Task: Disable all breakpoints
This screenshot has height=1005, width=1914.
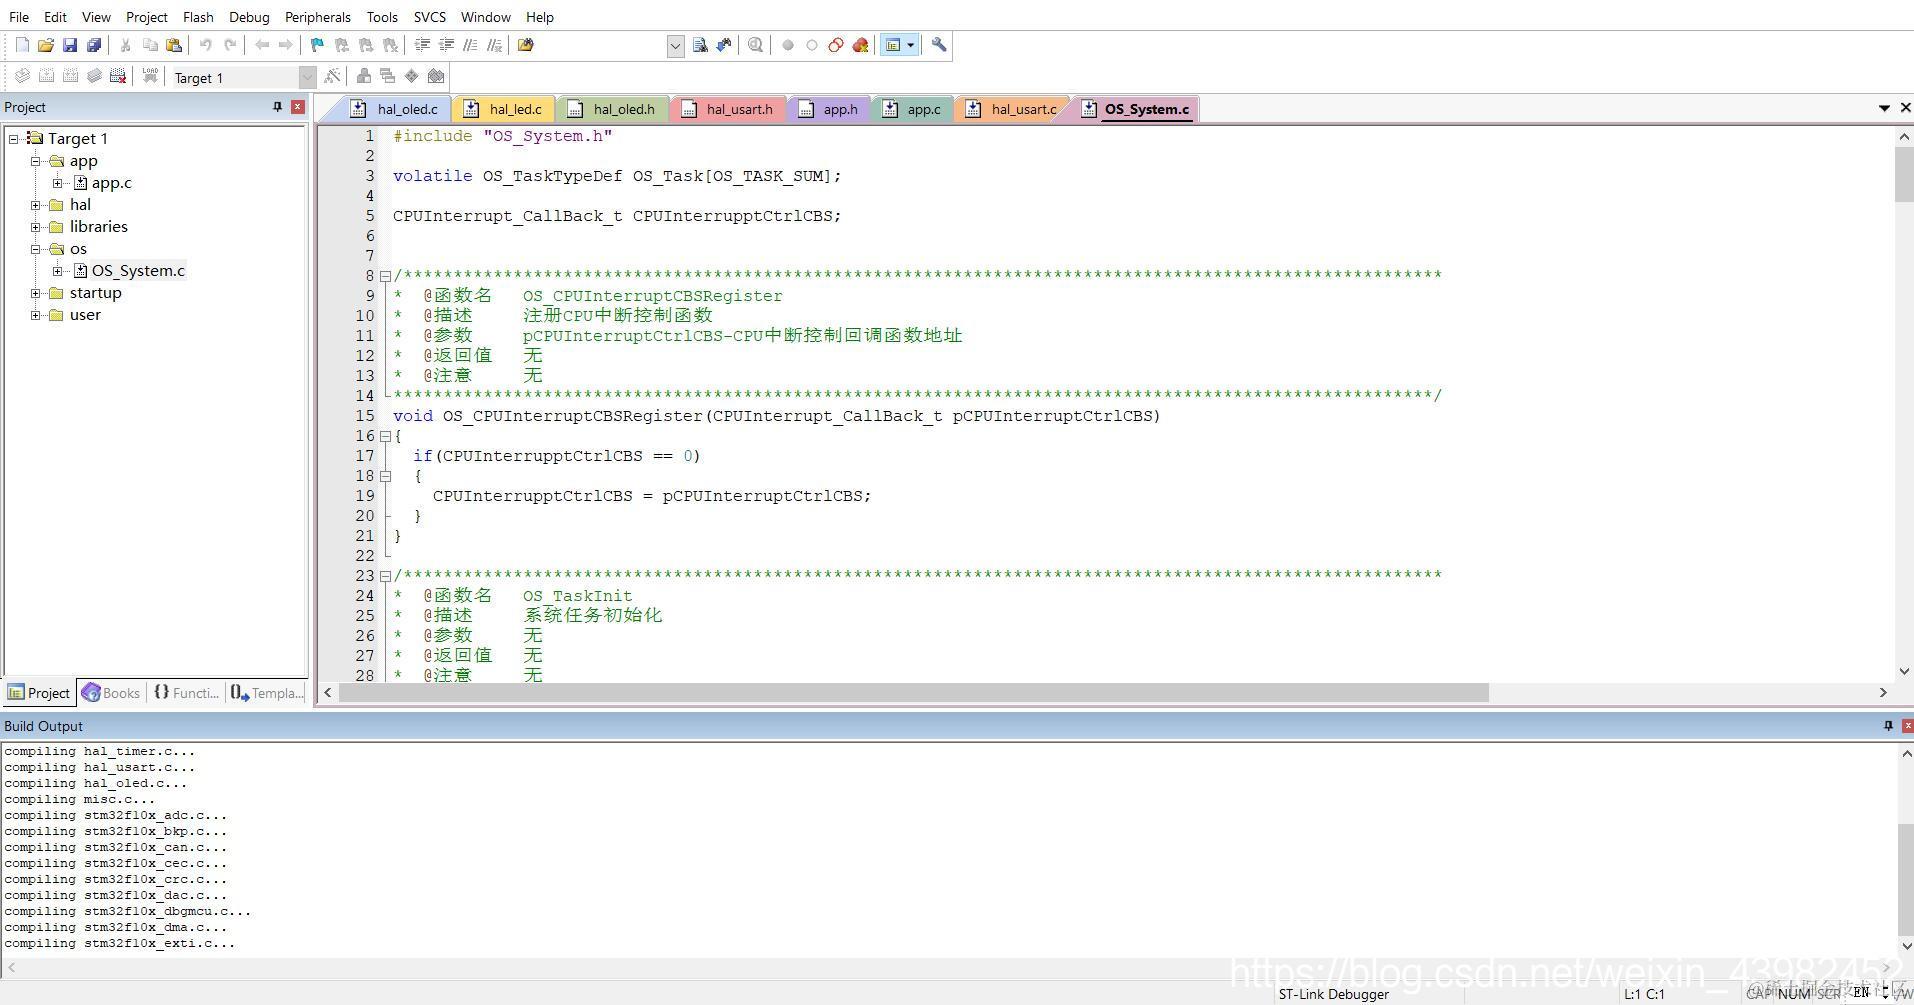Action: click(x=836, y=45)
